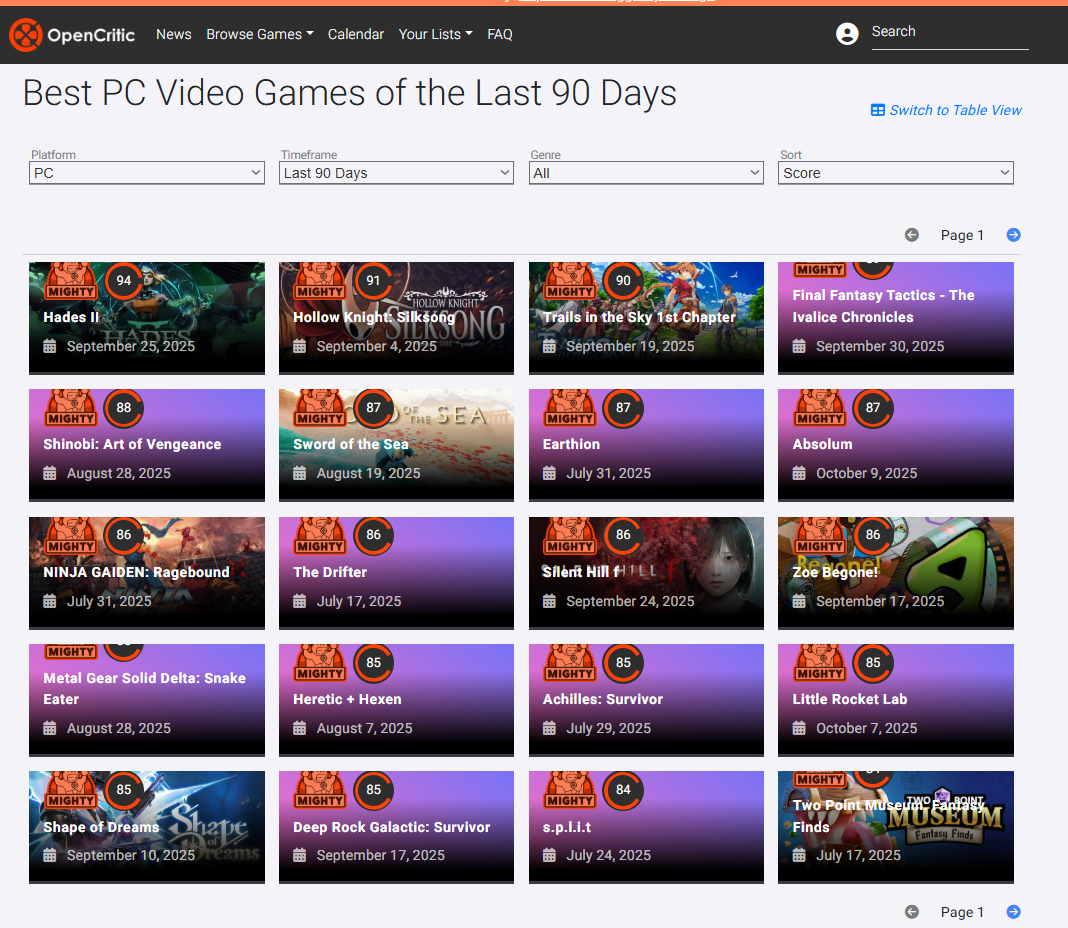Screen dimensions: 1068x928
Task: Click the 94 score circle on Hades II
Action: click(x=123, y=281)
